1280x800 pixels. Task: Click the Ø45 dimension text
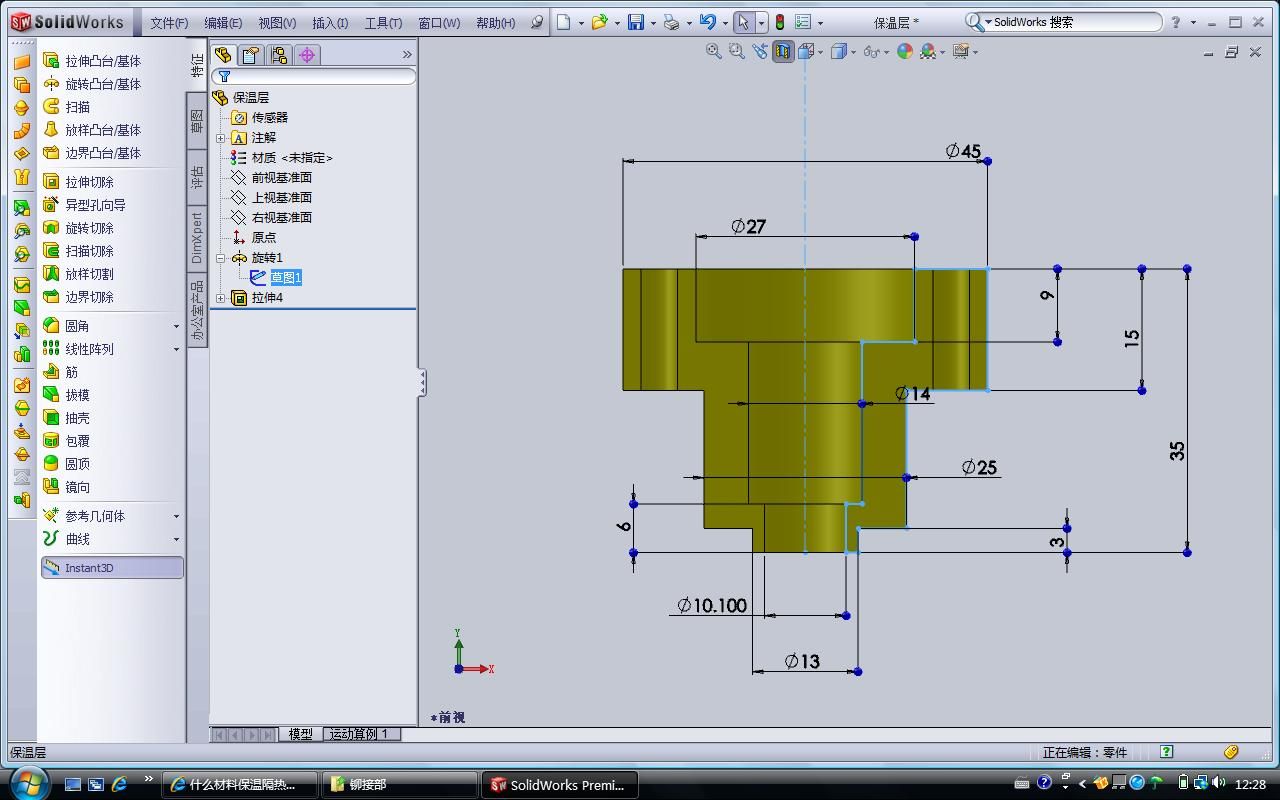(x=963, y=151)
